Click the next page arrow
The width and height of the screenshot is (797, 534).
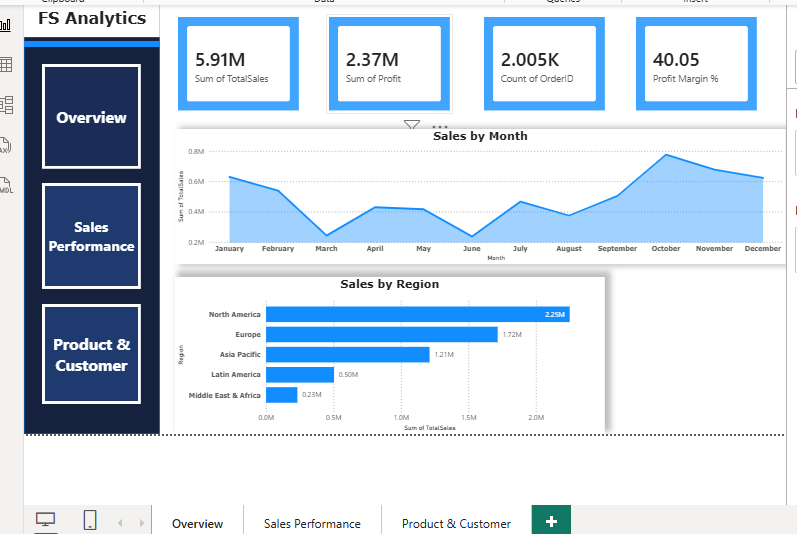point(142,523)
